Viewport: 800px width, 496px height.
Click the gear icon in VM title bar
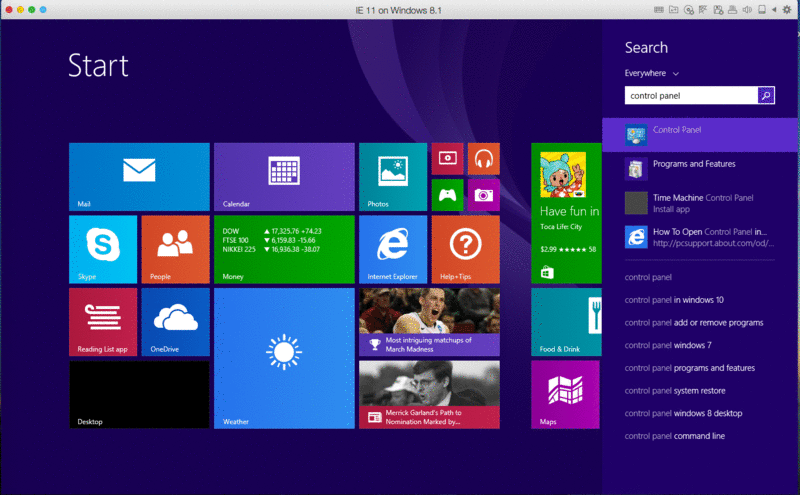[787, 9]
